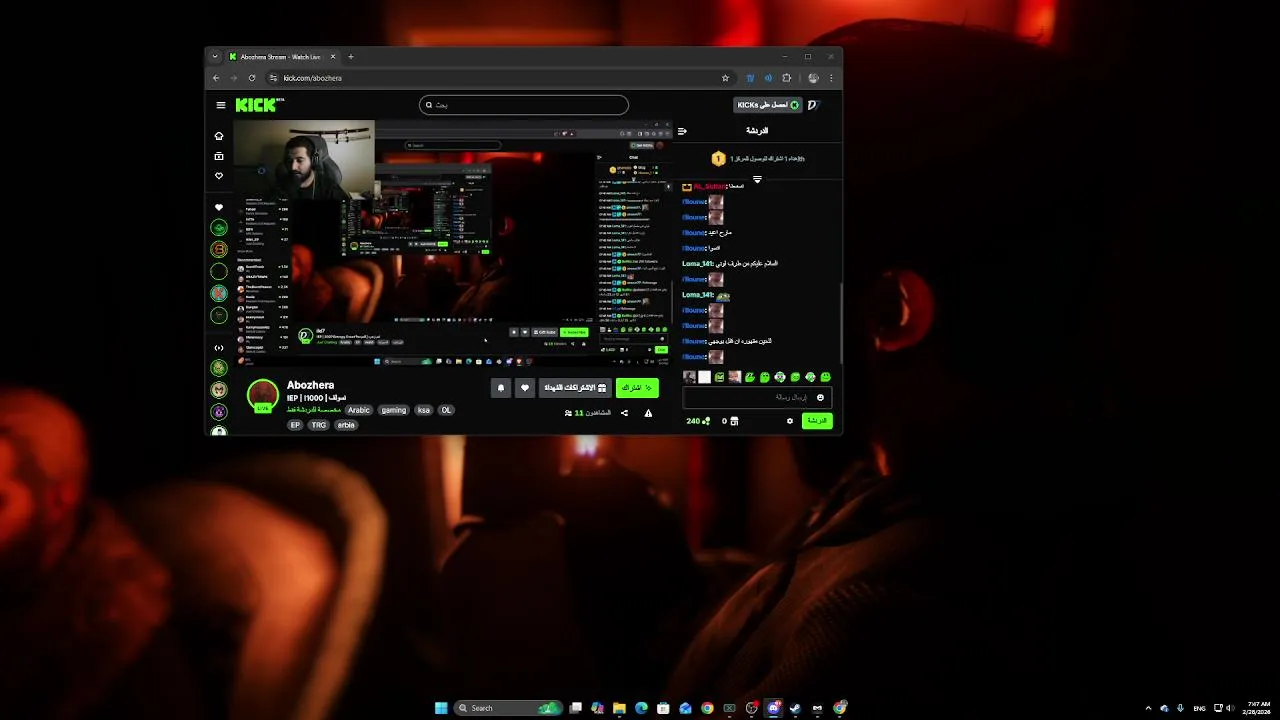
Task: Click the ksa tag
Action: tap(424, 410)
